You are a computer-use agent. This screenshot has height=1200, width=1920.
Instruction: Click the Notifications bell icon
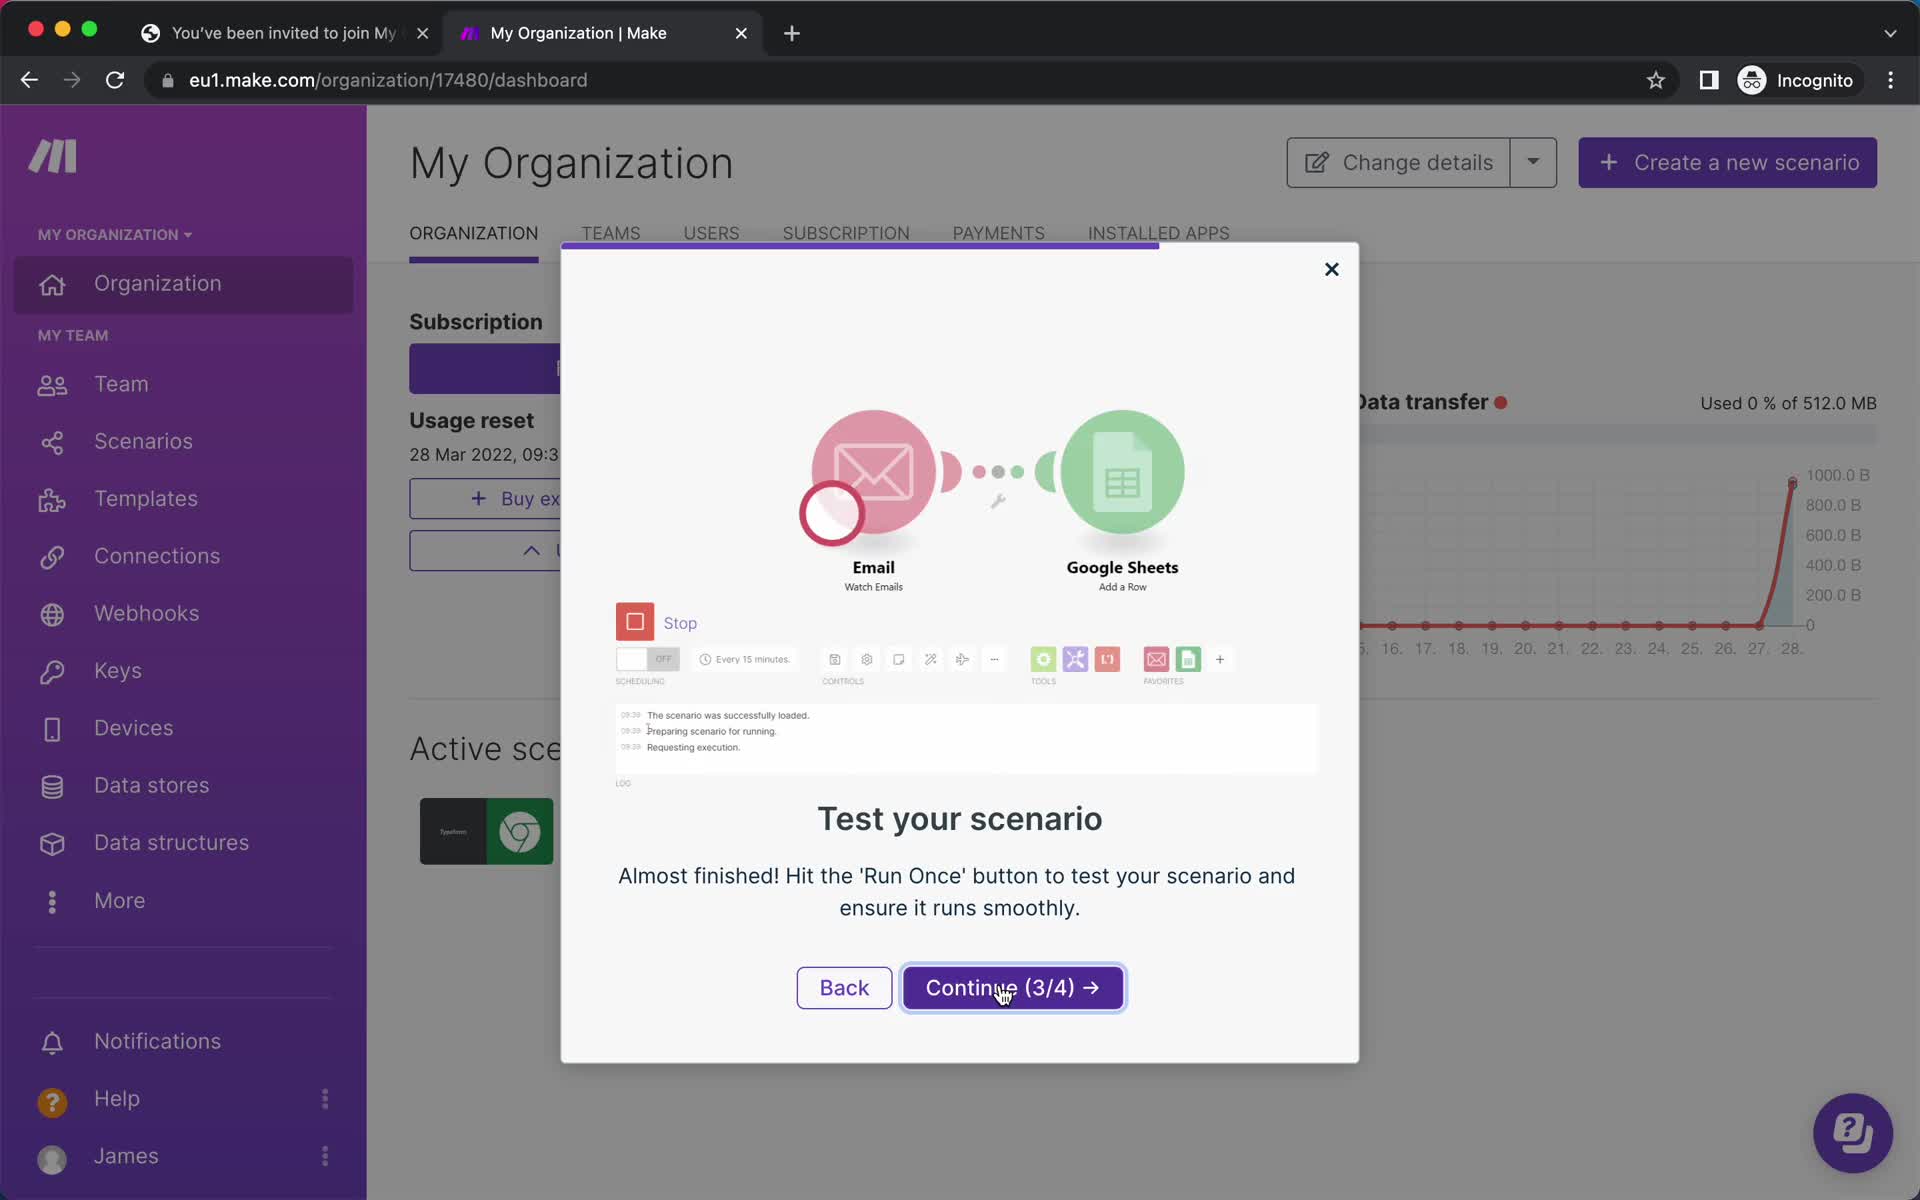pyautogui.click(x=51, y=1041)
